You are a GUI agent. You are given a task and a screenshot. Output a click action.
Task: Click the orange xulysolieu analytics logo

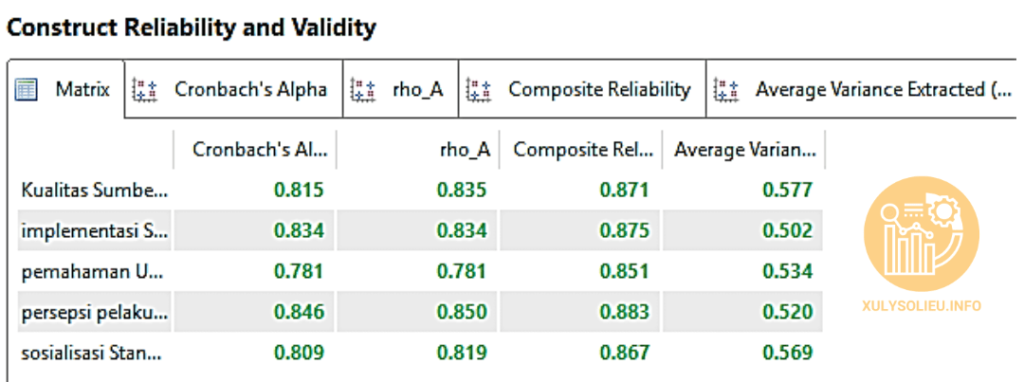click(x=921, y=232)
